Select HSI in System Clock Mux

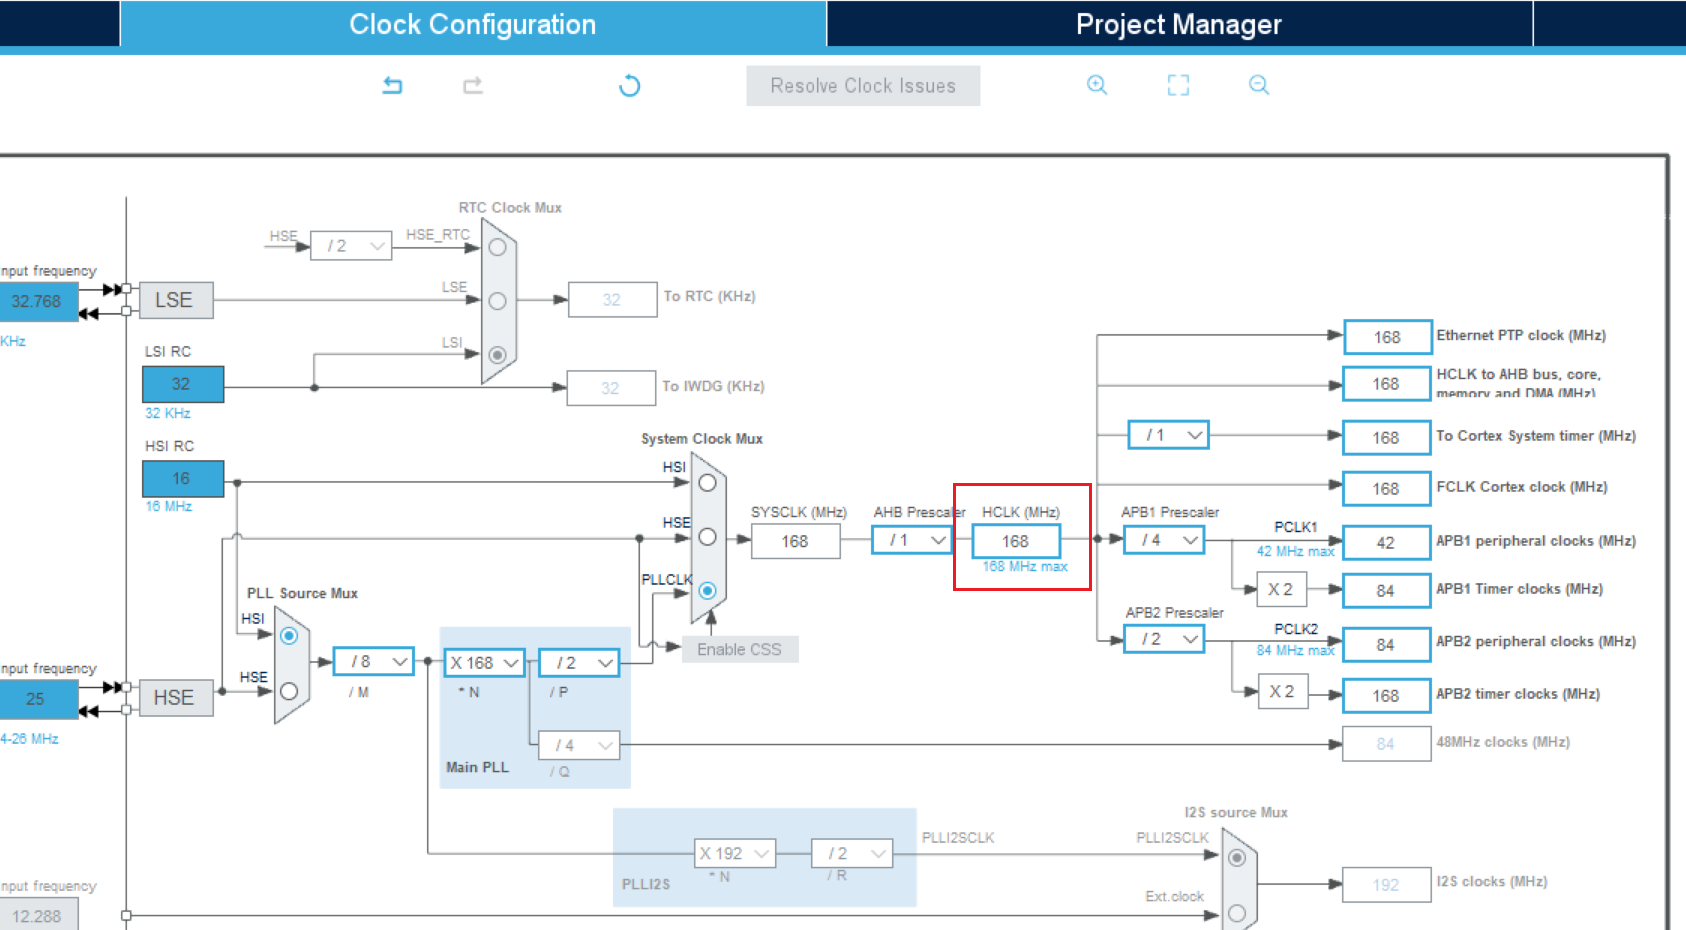(x=707, y=483)
